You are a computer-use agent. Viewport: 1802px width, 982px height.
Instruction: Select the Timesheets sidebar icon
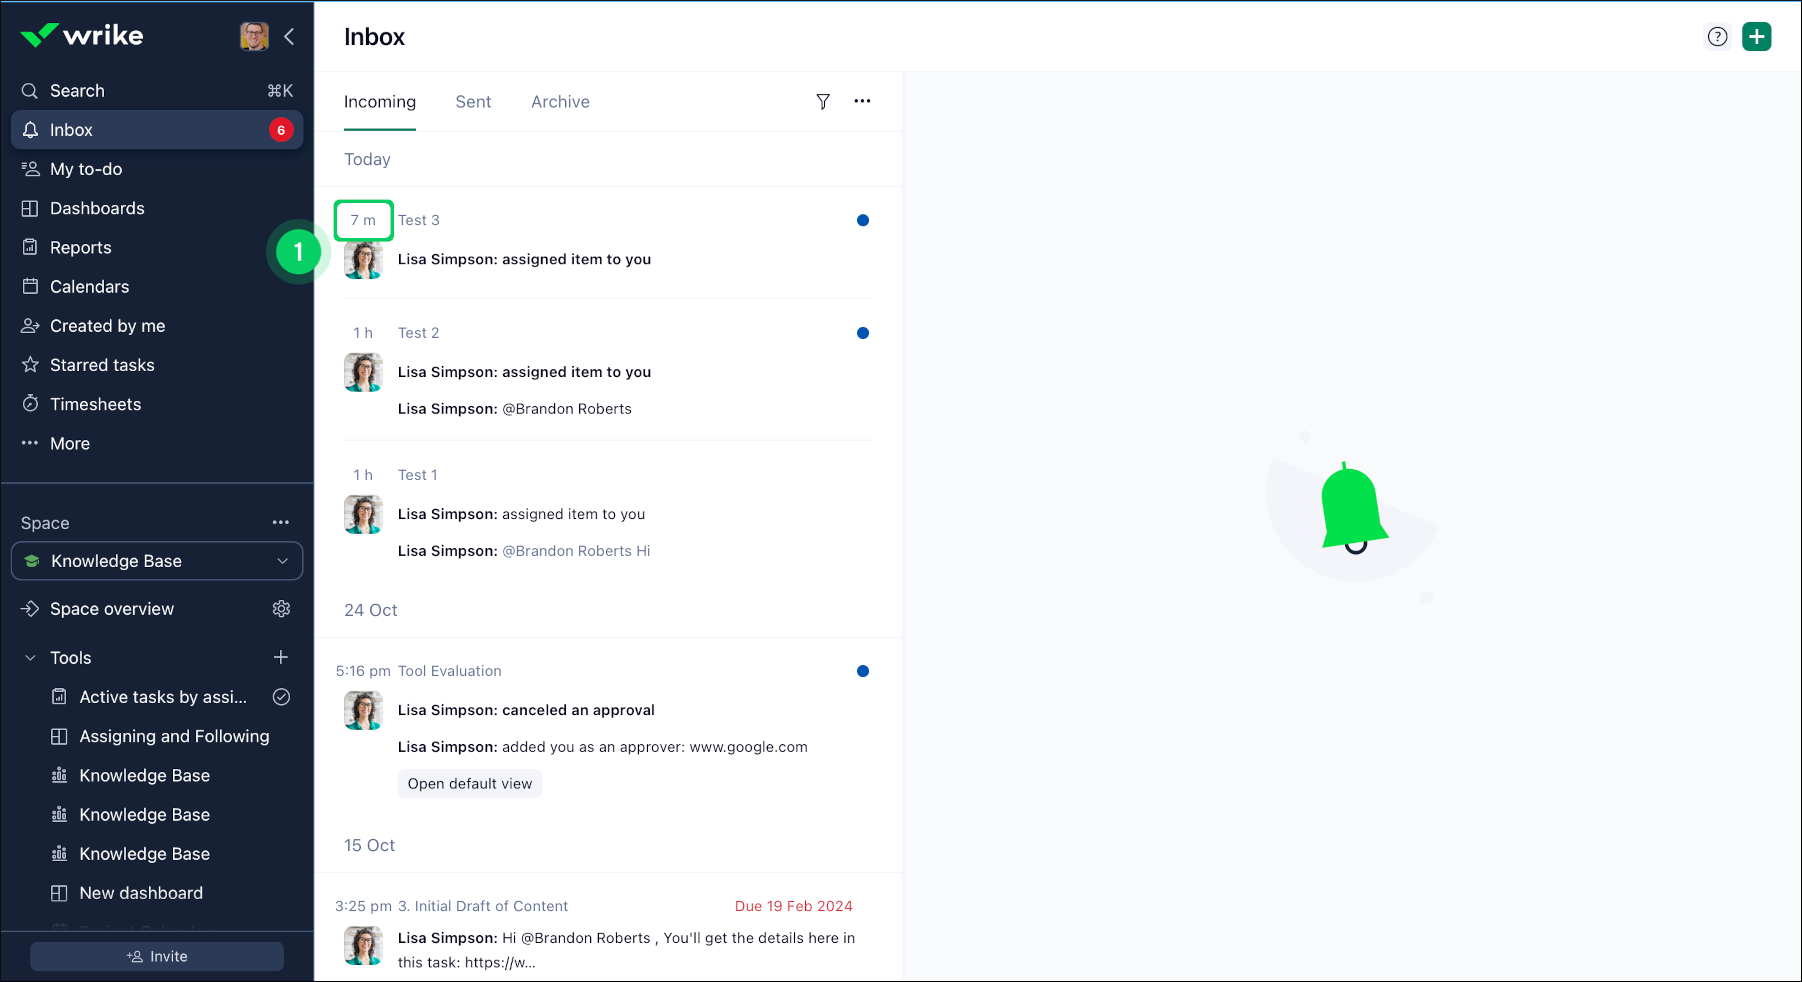click(x=31, y=404)
